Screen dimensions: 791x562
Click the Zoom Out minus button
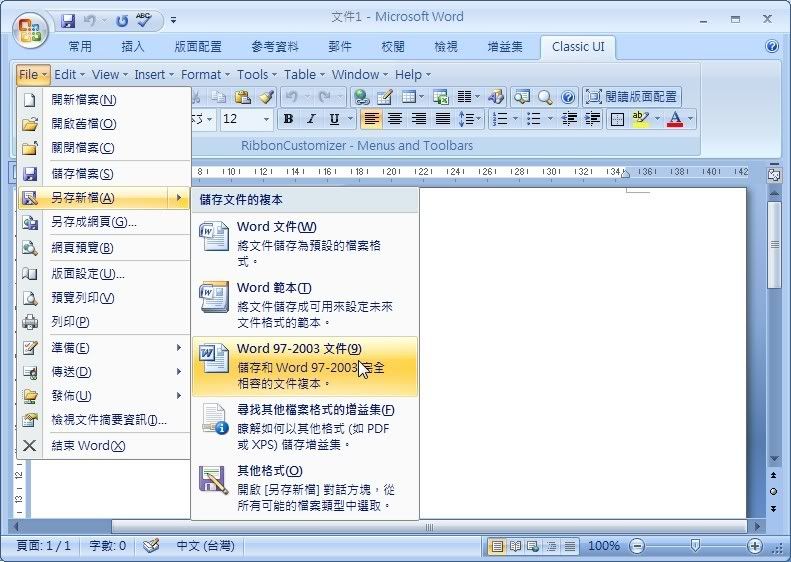(x=637, y=546)
